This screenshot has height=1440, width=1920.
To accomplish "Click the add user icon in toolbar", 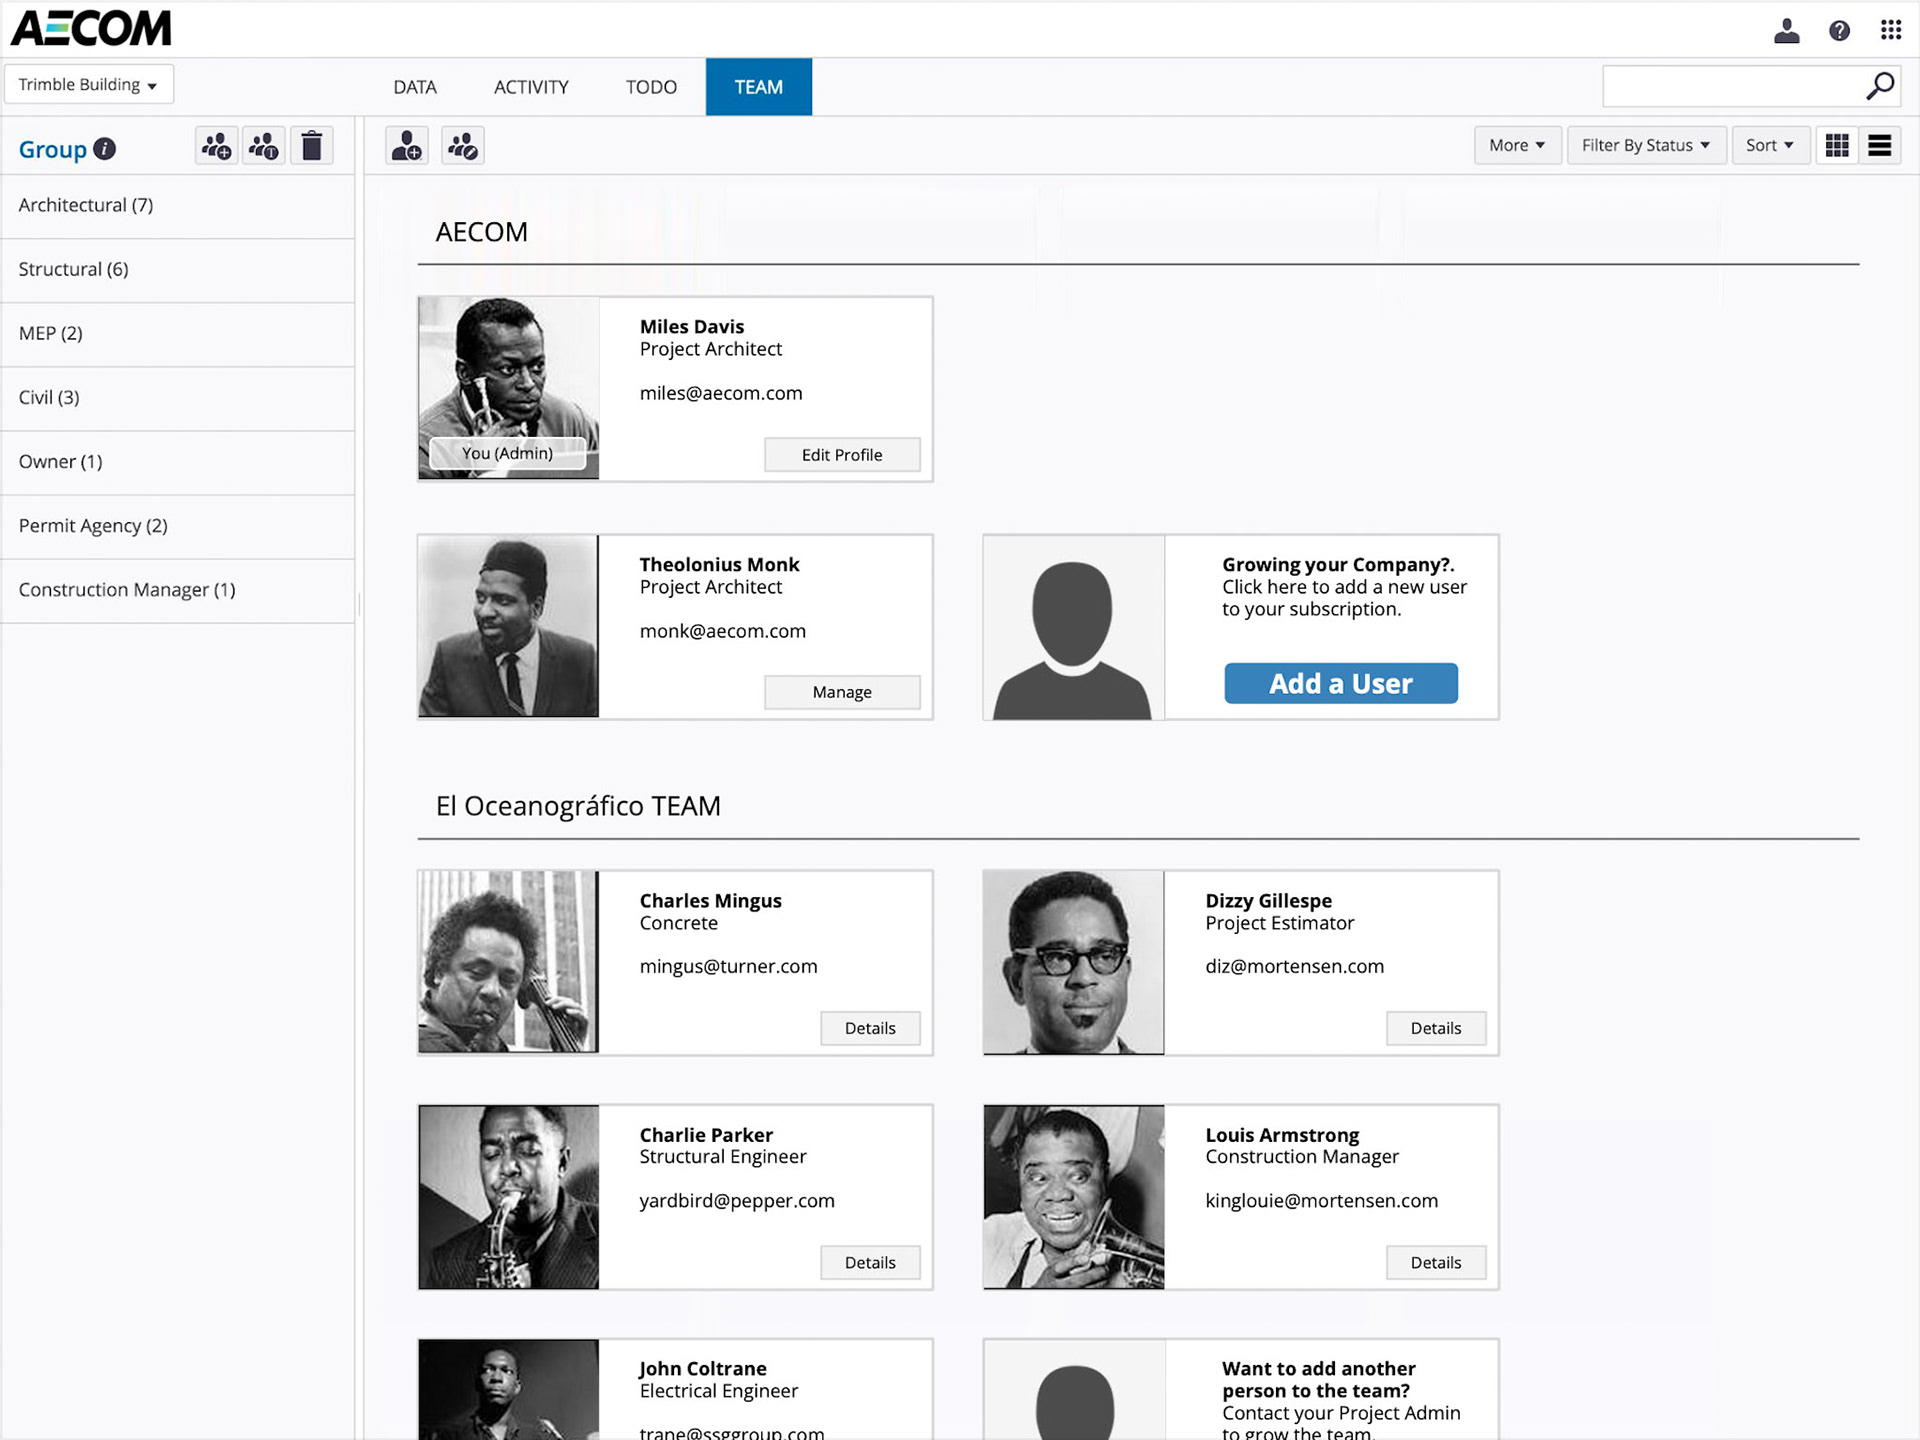I will (x=407, y=147).
